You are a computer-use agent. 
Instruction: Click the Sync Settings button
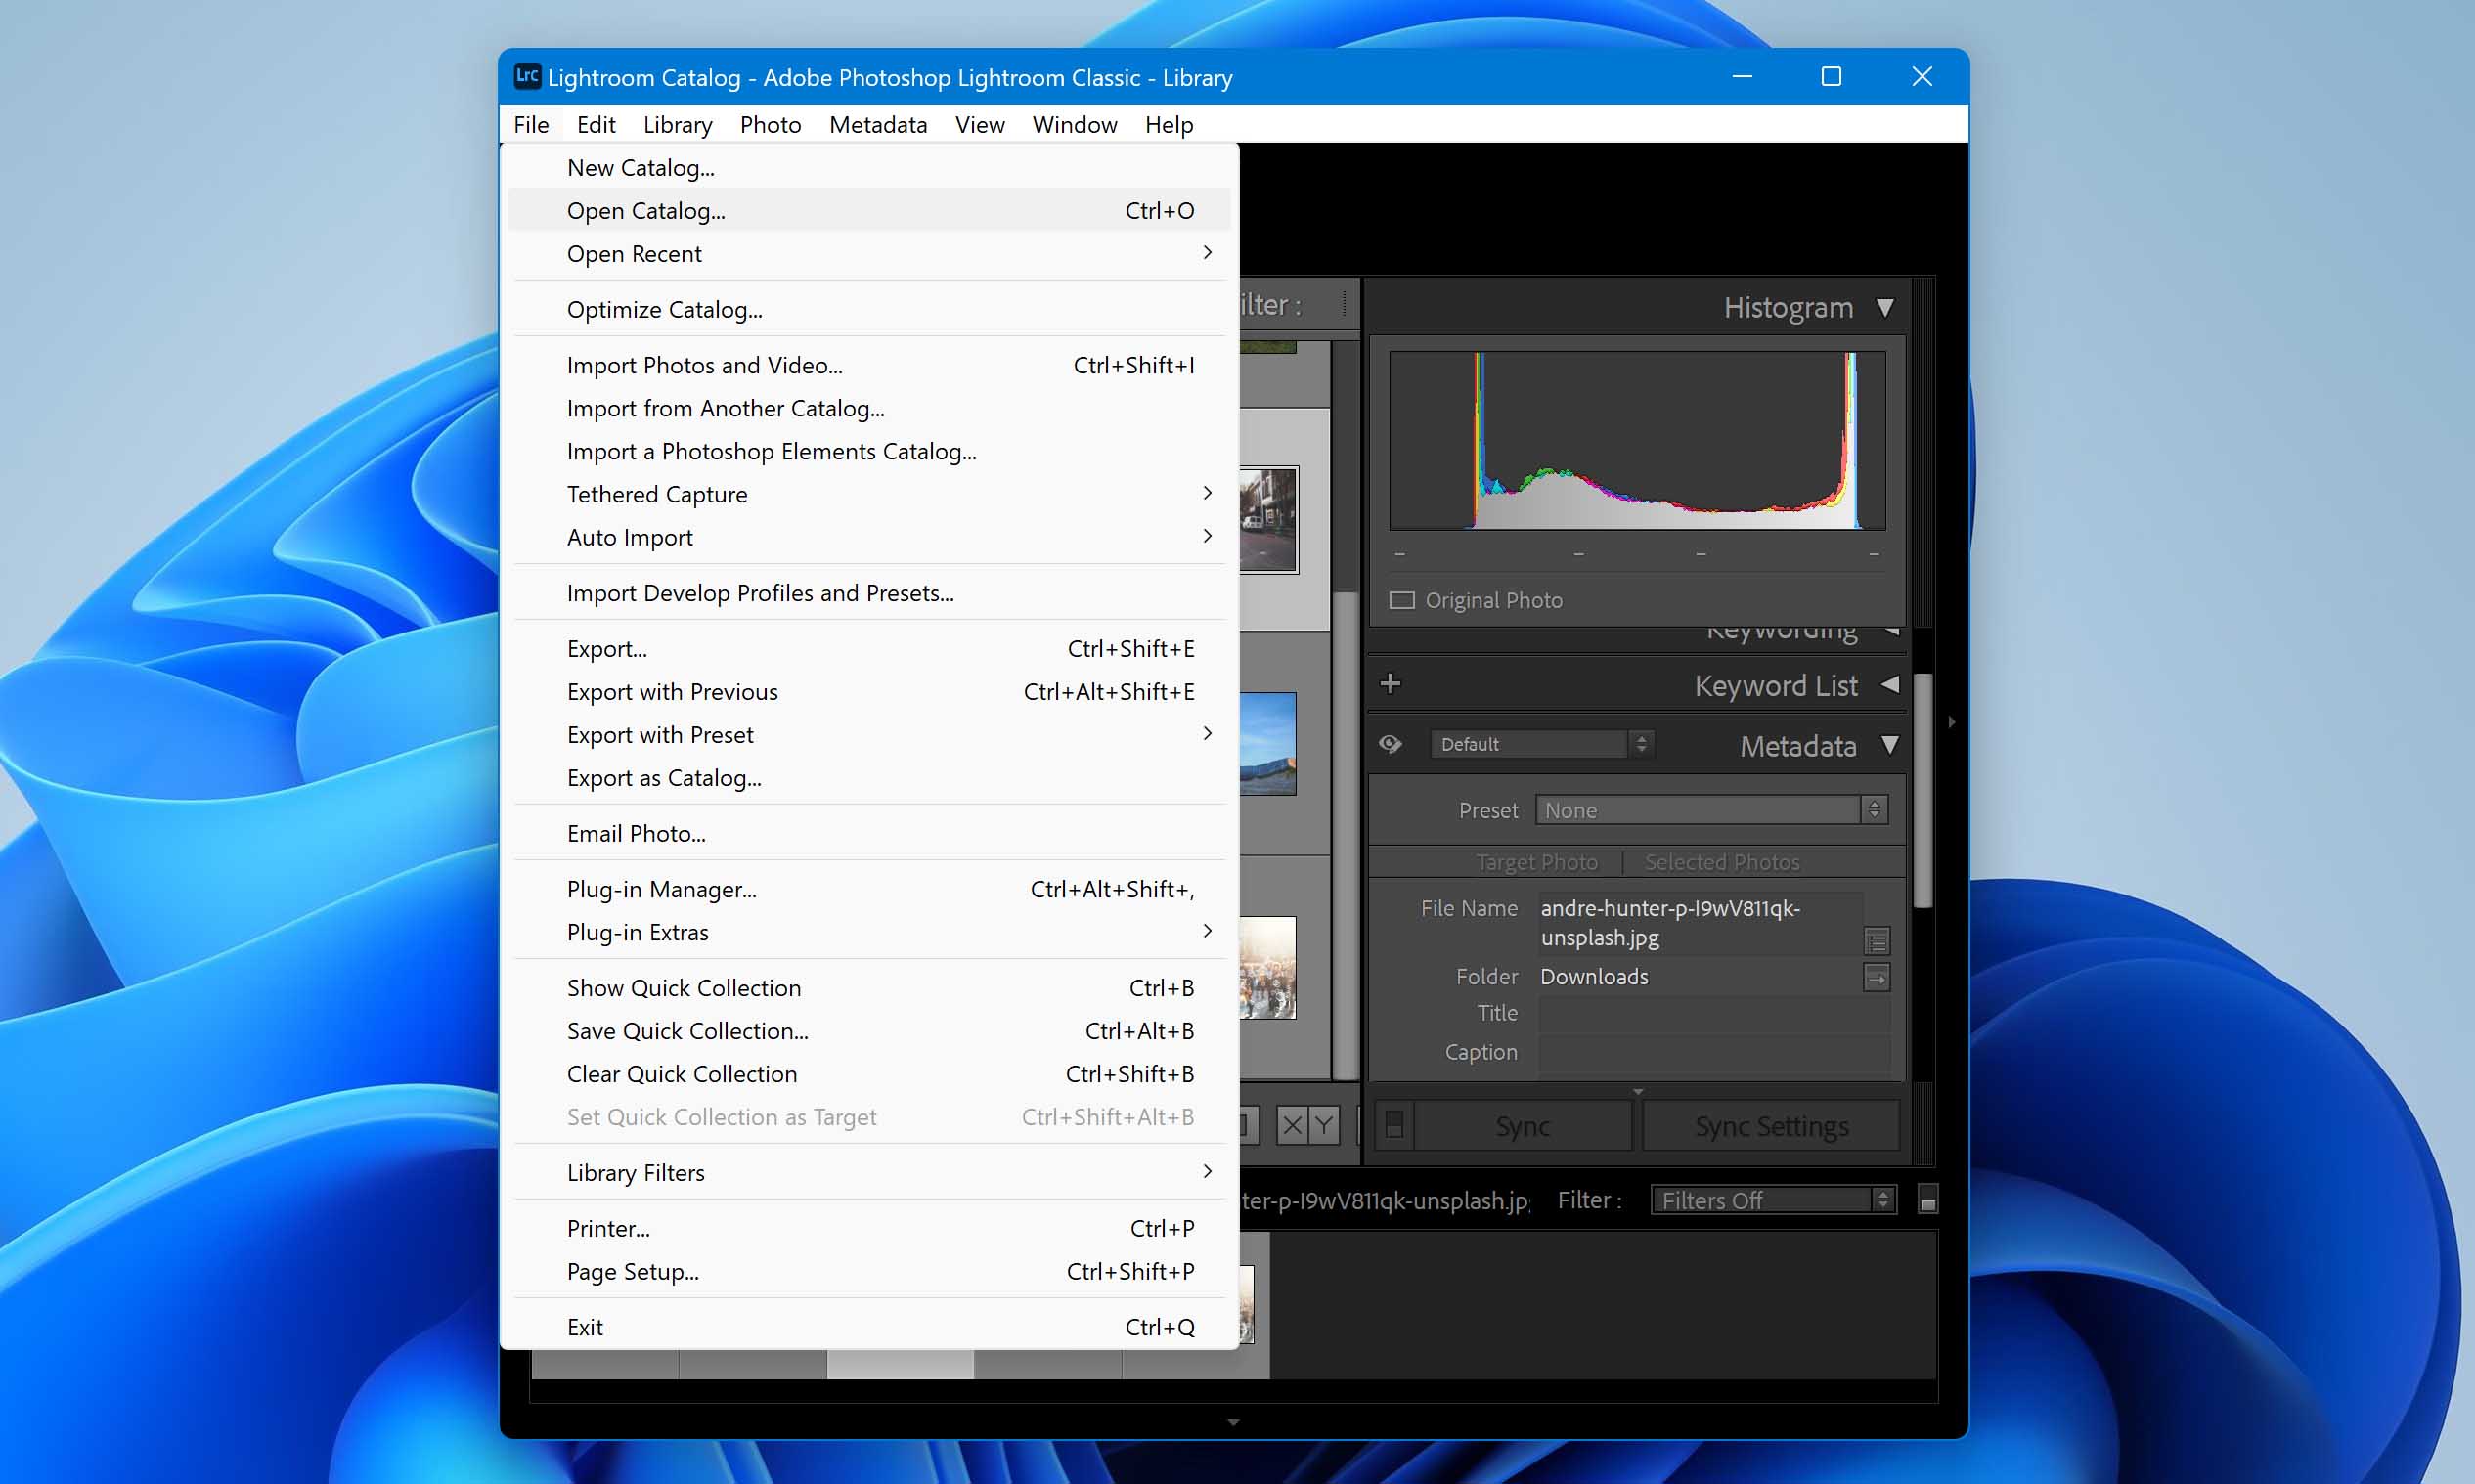(x=1770, y=1125)
